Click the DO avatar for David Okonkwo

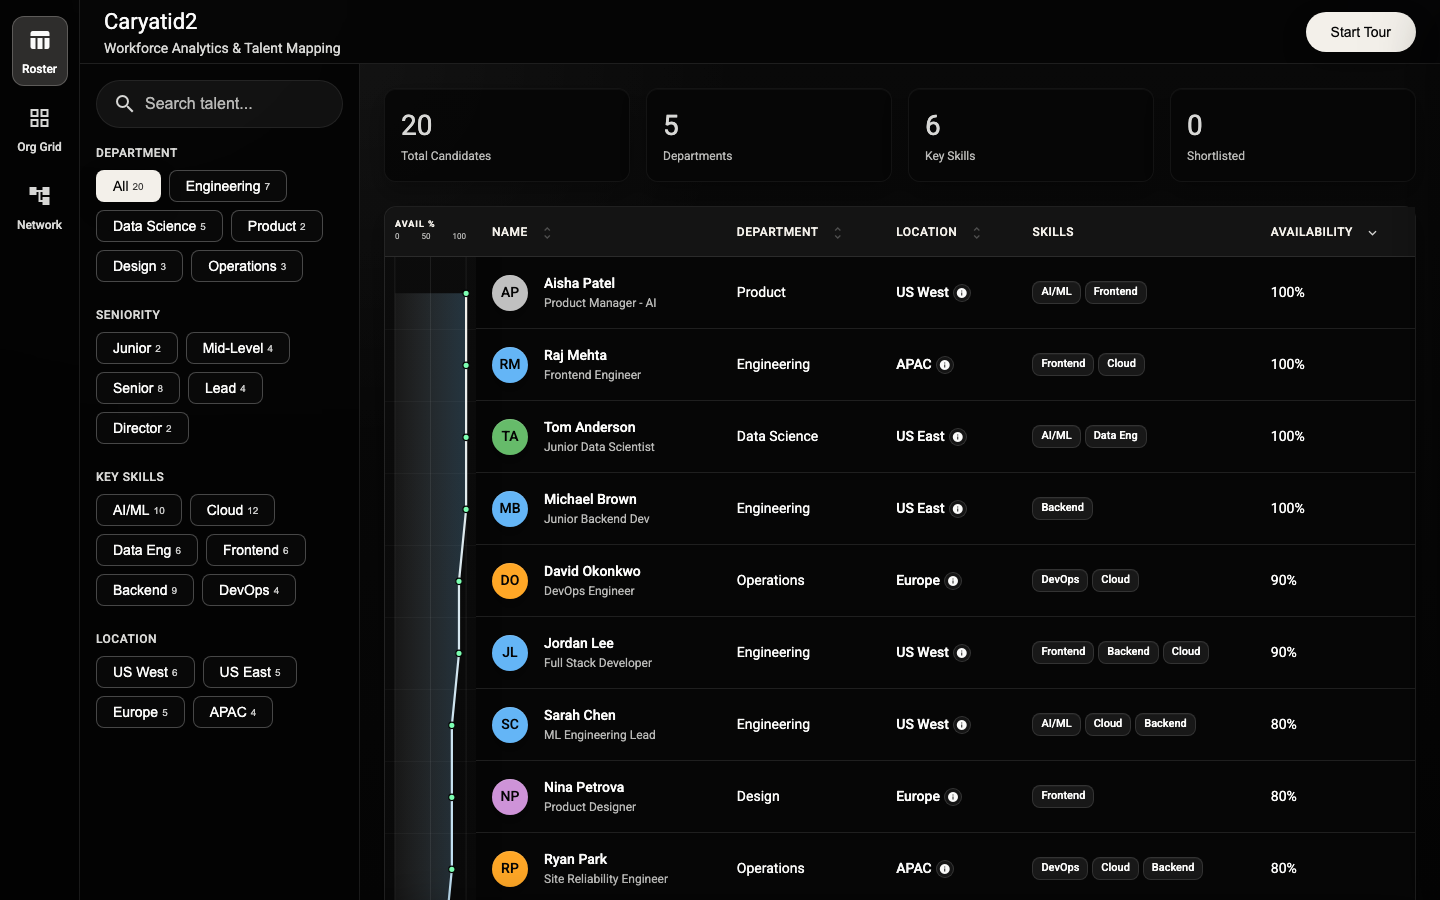(x=510, y=581)
